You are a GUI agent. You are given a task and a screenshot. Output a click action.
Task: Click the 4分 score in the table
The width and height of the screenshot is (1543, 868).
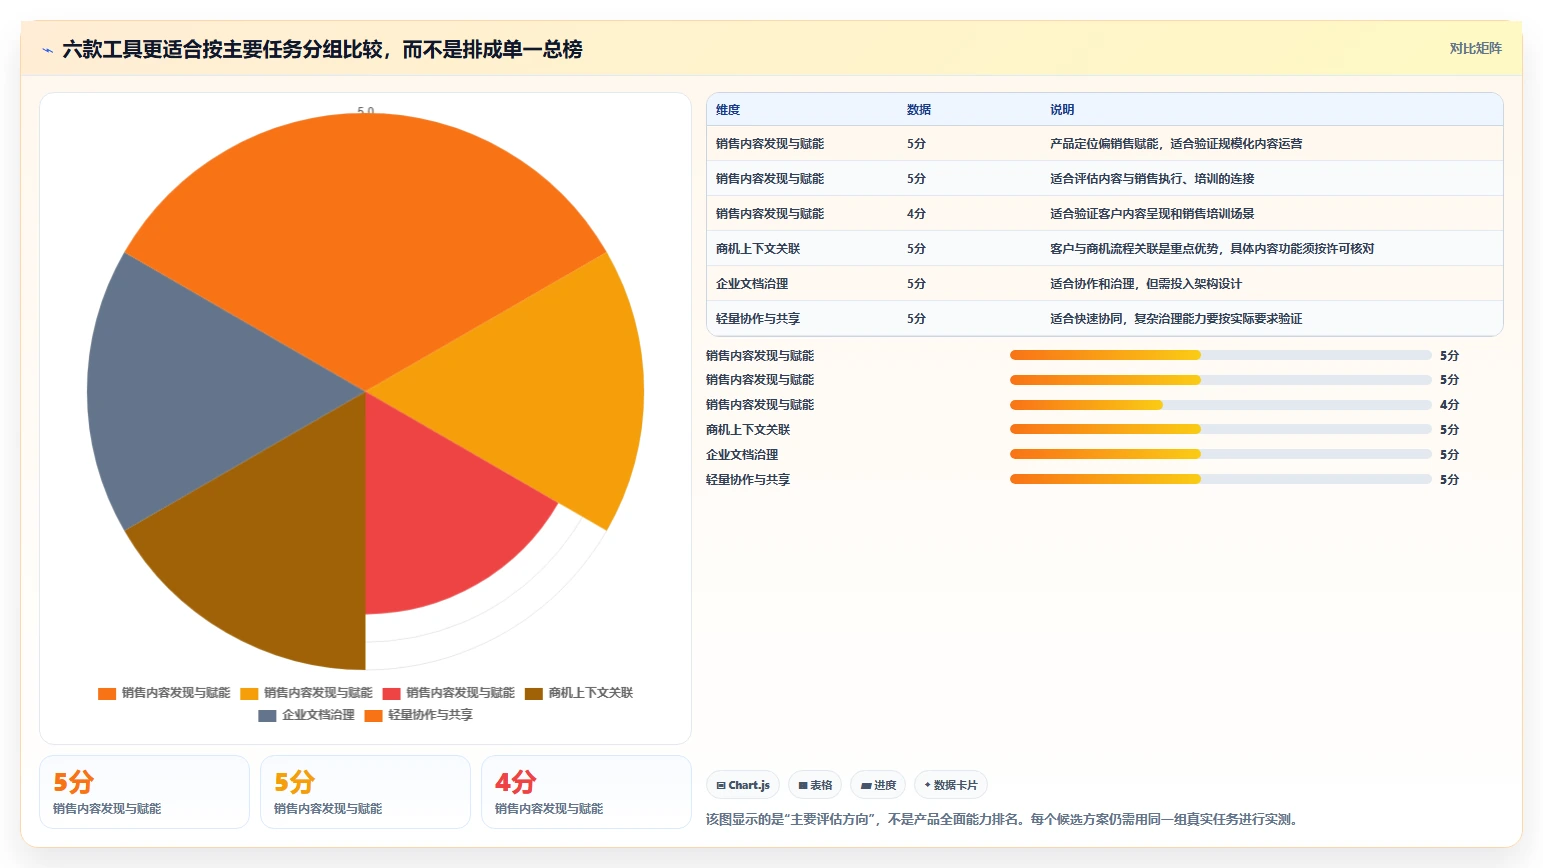click(916, 214)
